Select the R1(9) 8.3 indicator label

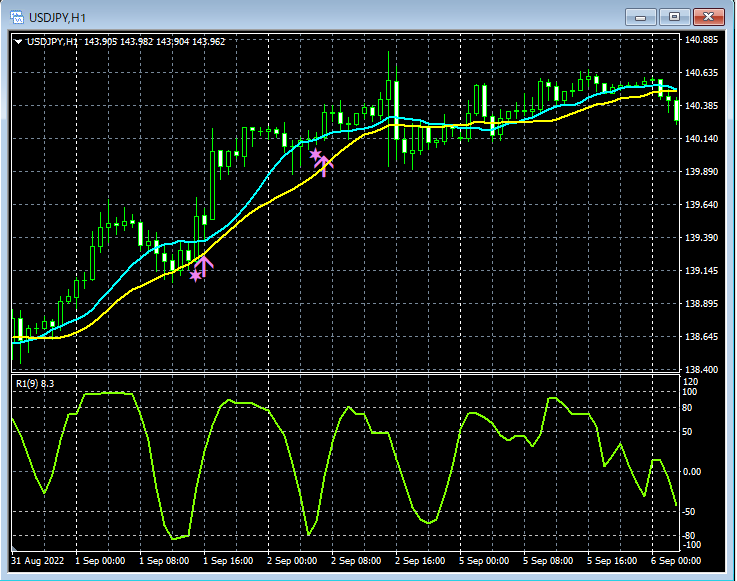(x=35, y=384)
